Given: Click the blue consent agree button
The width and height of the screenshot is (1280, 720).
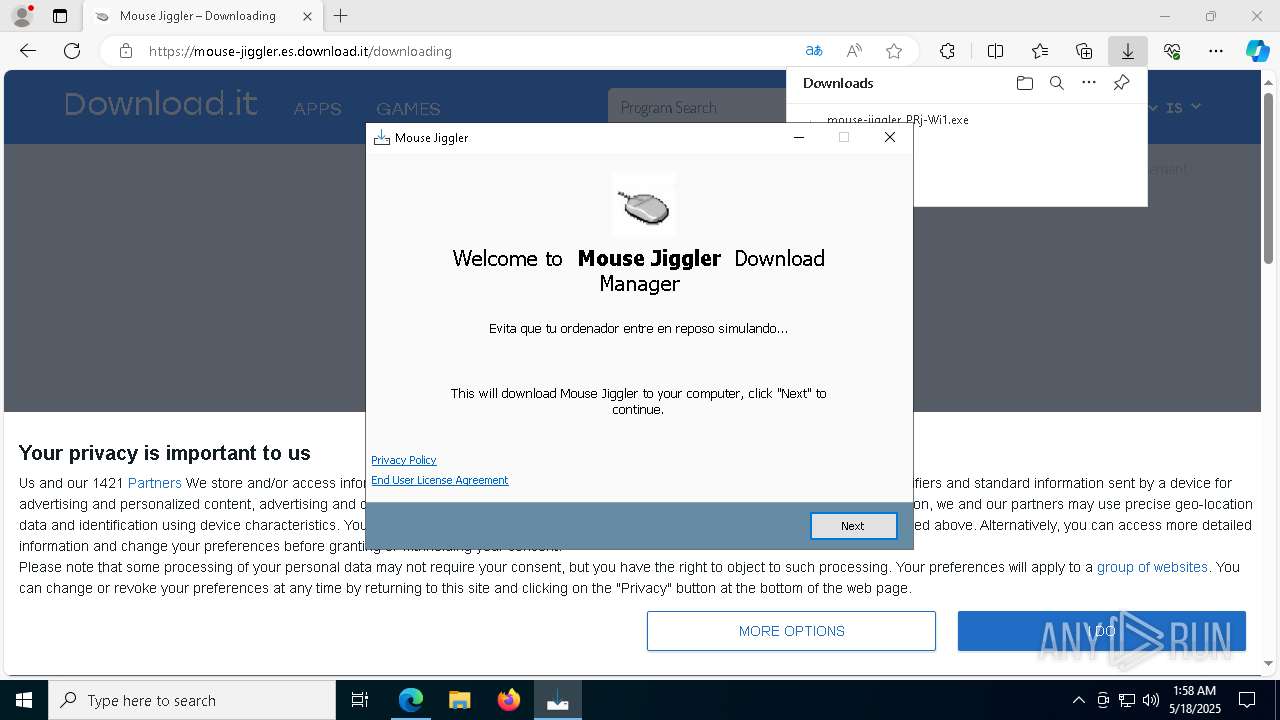Looking at the screenshot, I should [1101, 631].
